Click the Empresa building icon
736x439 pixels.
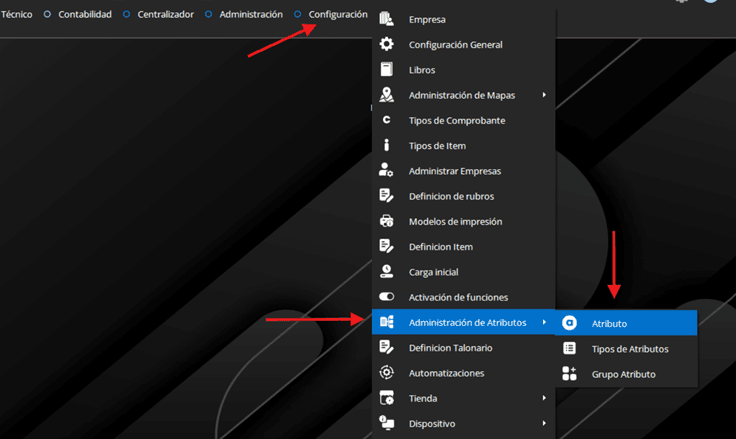(x=387, y=20)
